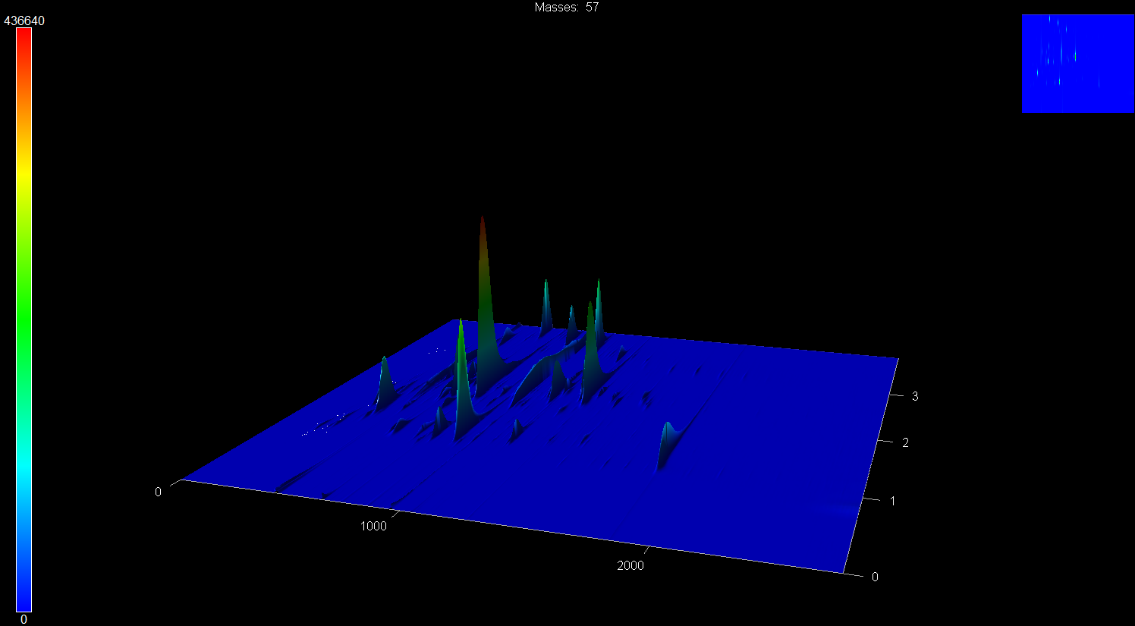
Task: Select the "Masses: 57" title text
Action: point(567,7)
